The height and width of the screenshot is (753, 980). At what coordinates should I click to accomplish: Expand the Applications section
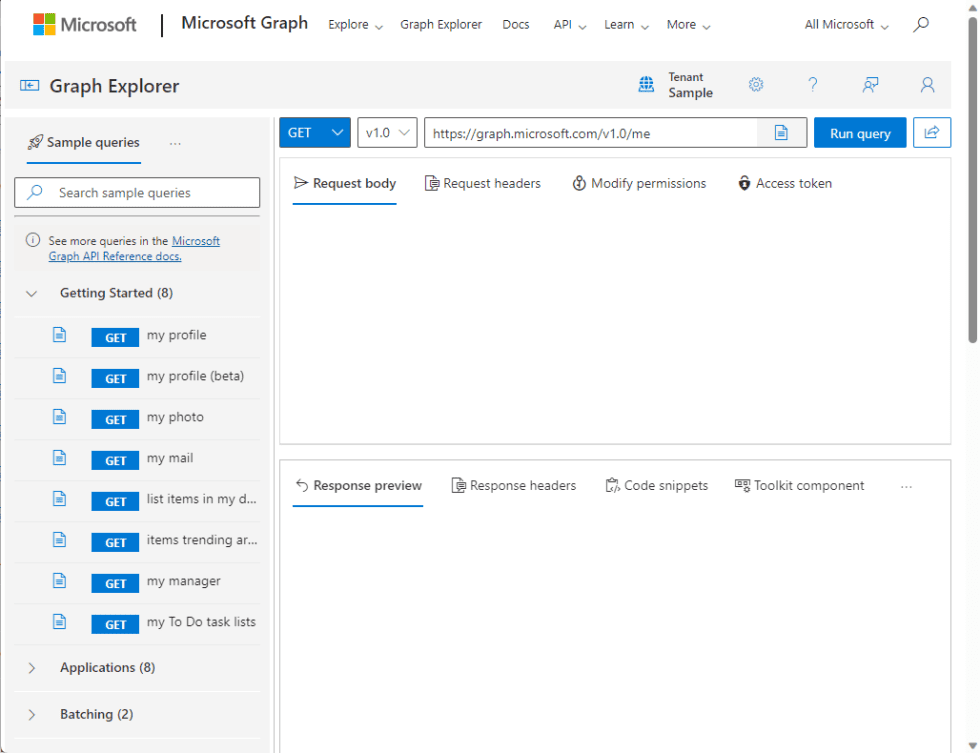pyautogui.click(x=30, y=667)
